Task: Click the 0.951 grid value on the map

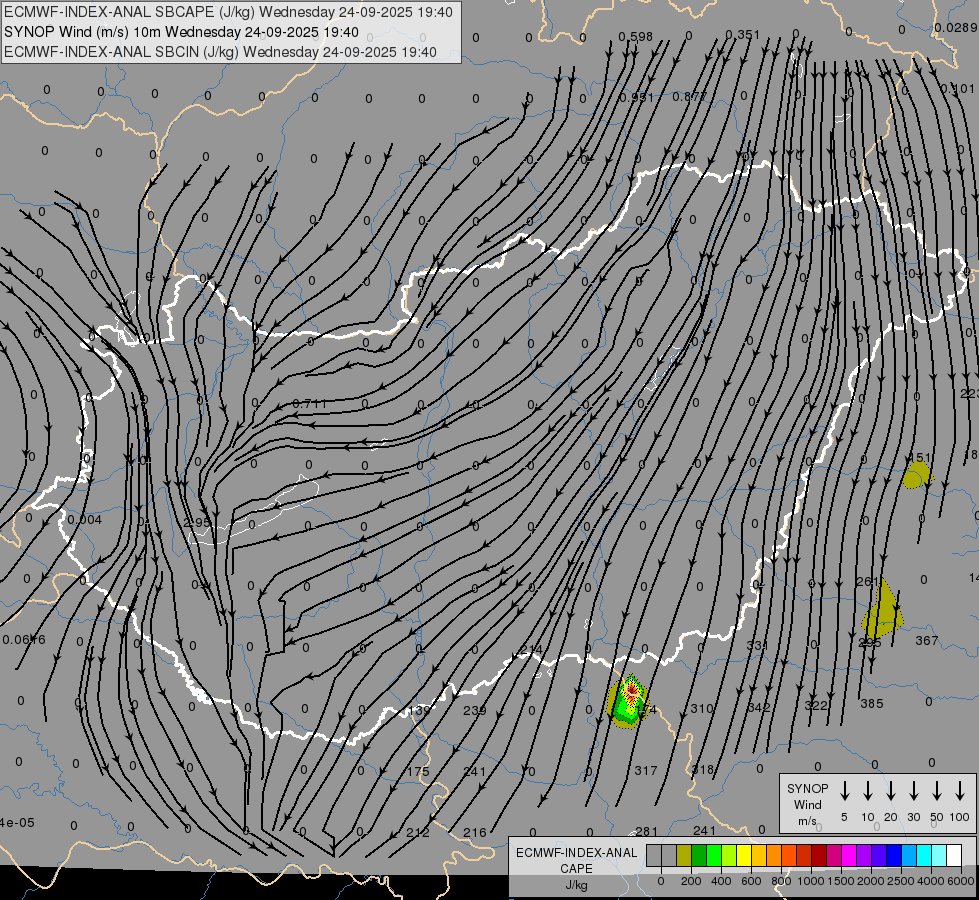Action: [636, 97]
